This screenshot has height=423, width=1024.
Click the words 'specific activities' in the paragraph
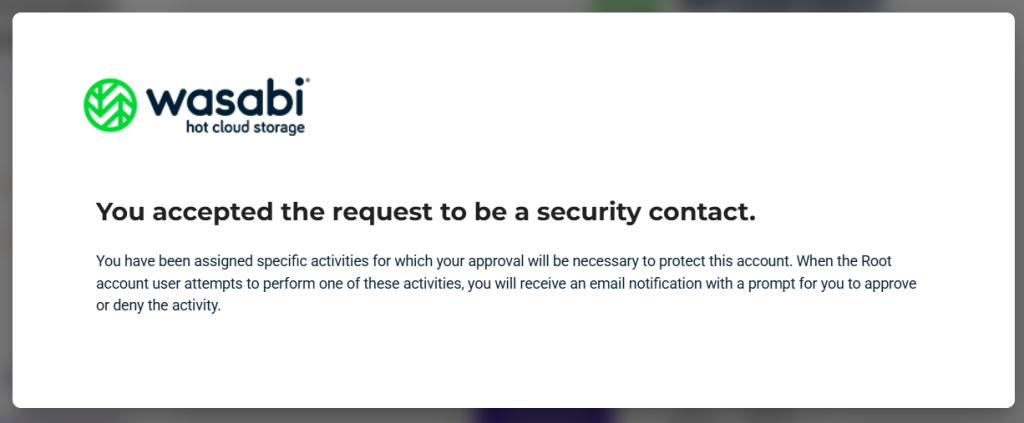point(304,262)
